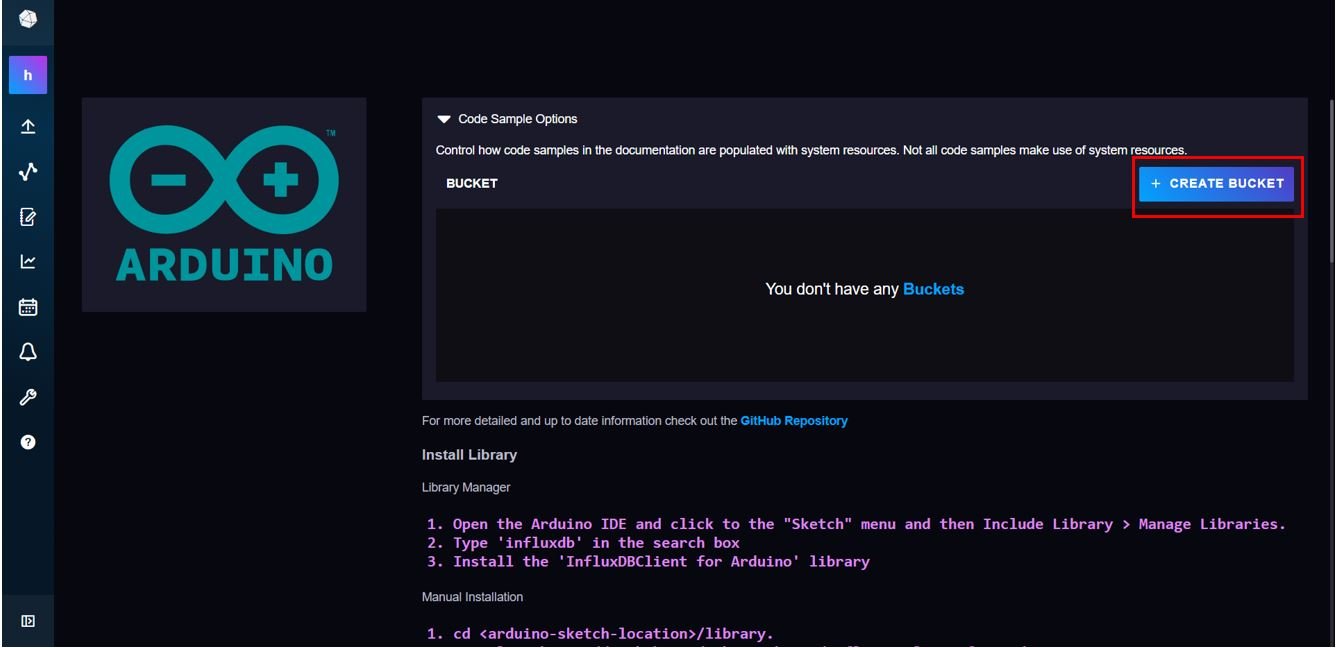Click the Library Manager code block

(856, 543)
